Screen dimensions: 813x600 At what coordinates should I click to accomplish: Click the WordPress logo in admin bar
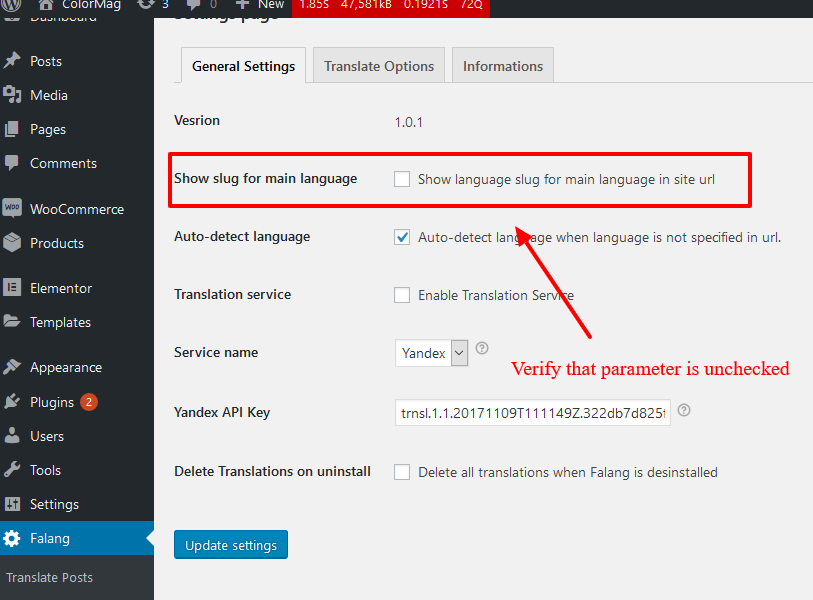tap(11, 5)
